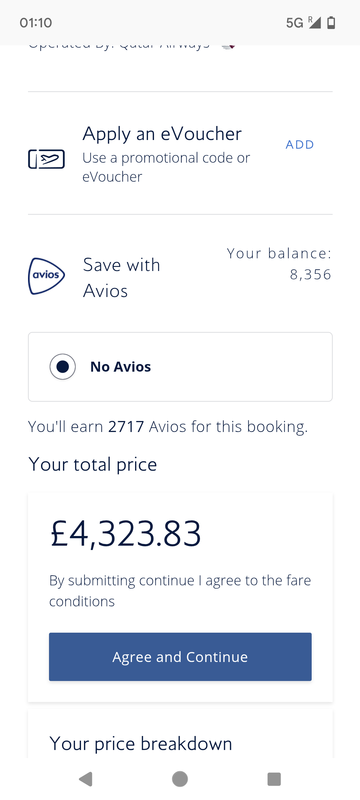Add an eVoucher via ADD link
The image size is (360, 800).
coord(300,144)
